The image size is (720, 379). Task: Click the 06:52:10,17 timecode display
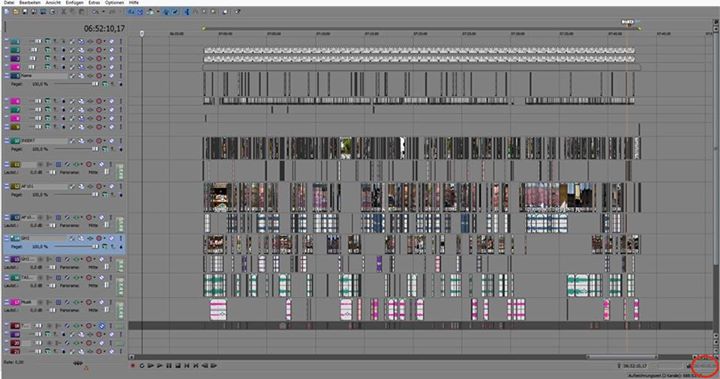[104, 28]
